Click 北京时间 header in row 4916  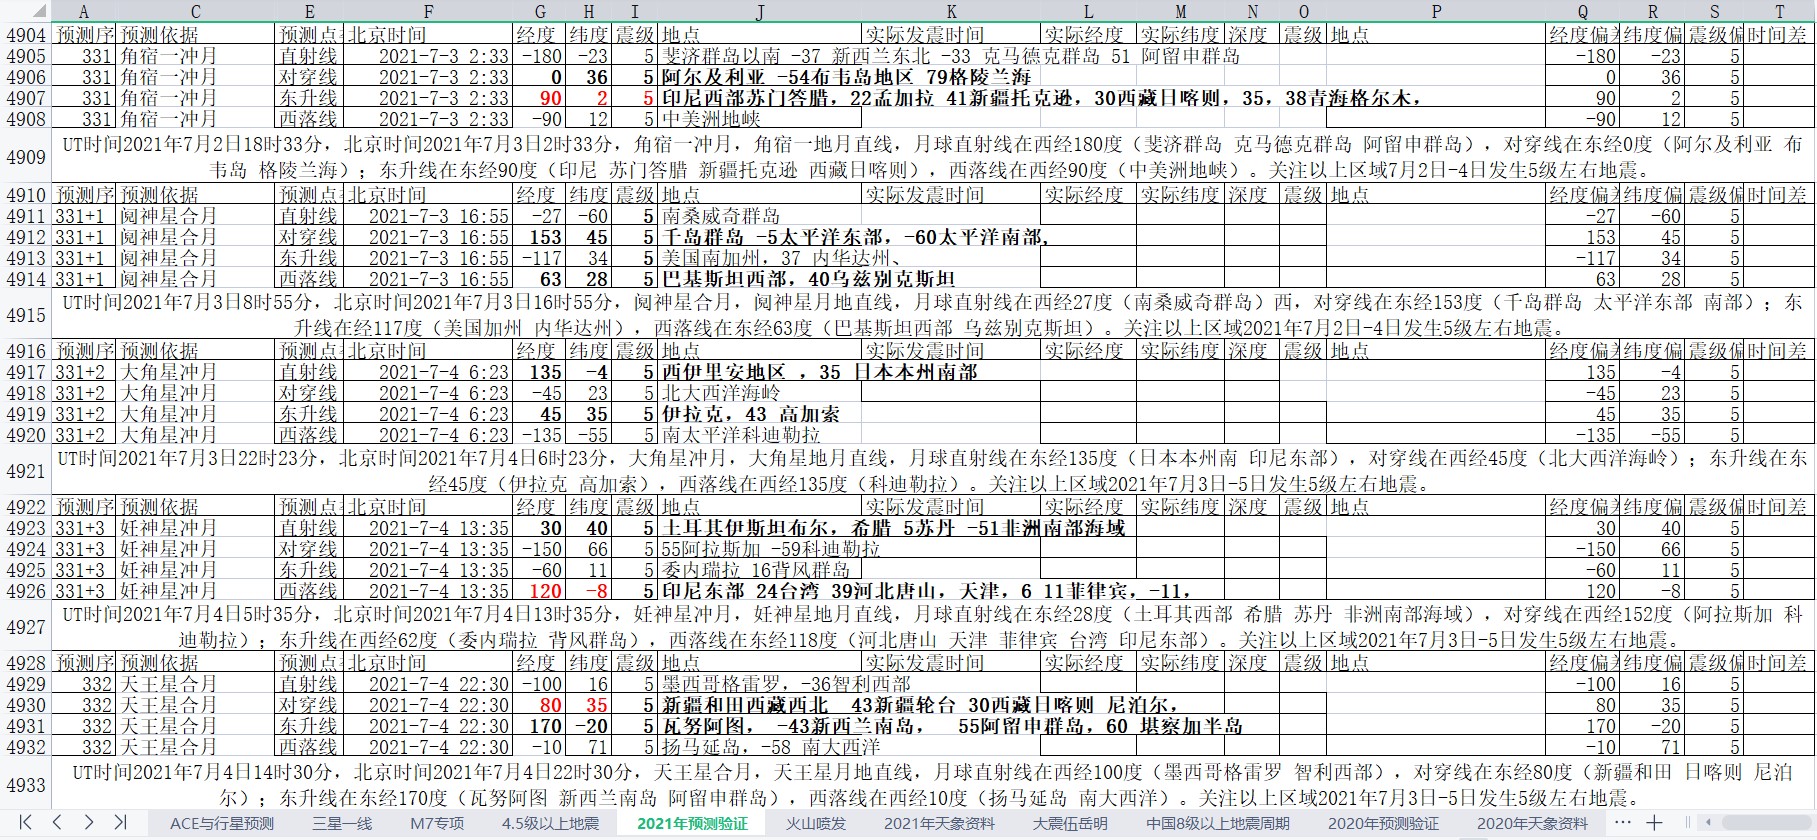428,351
